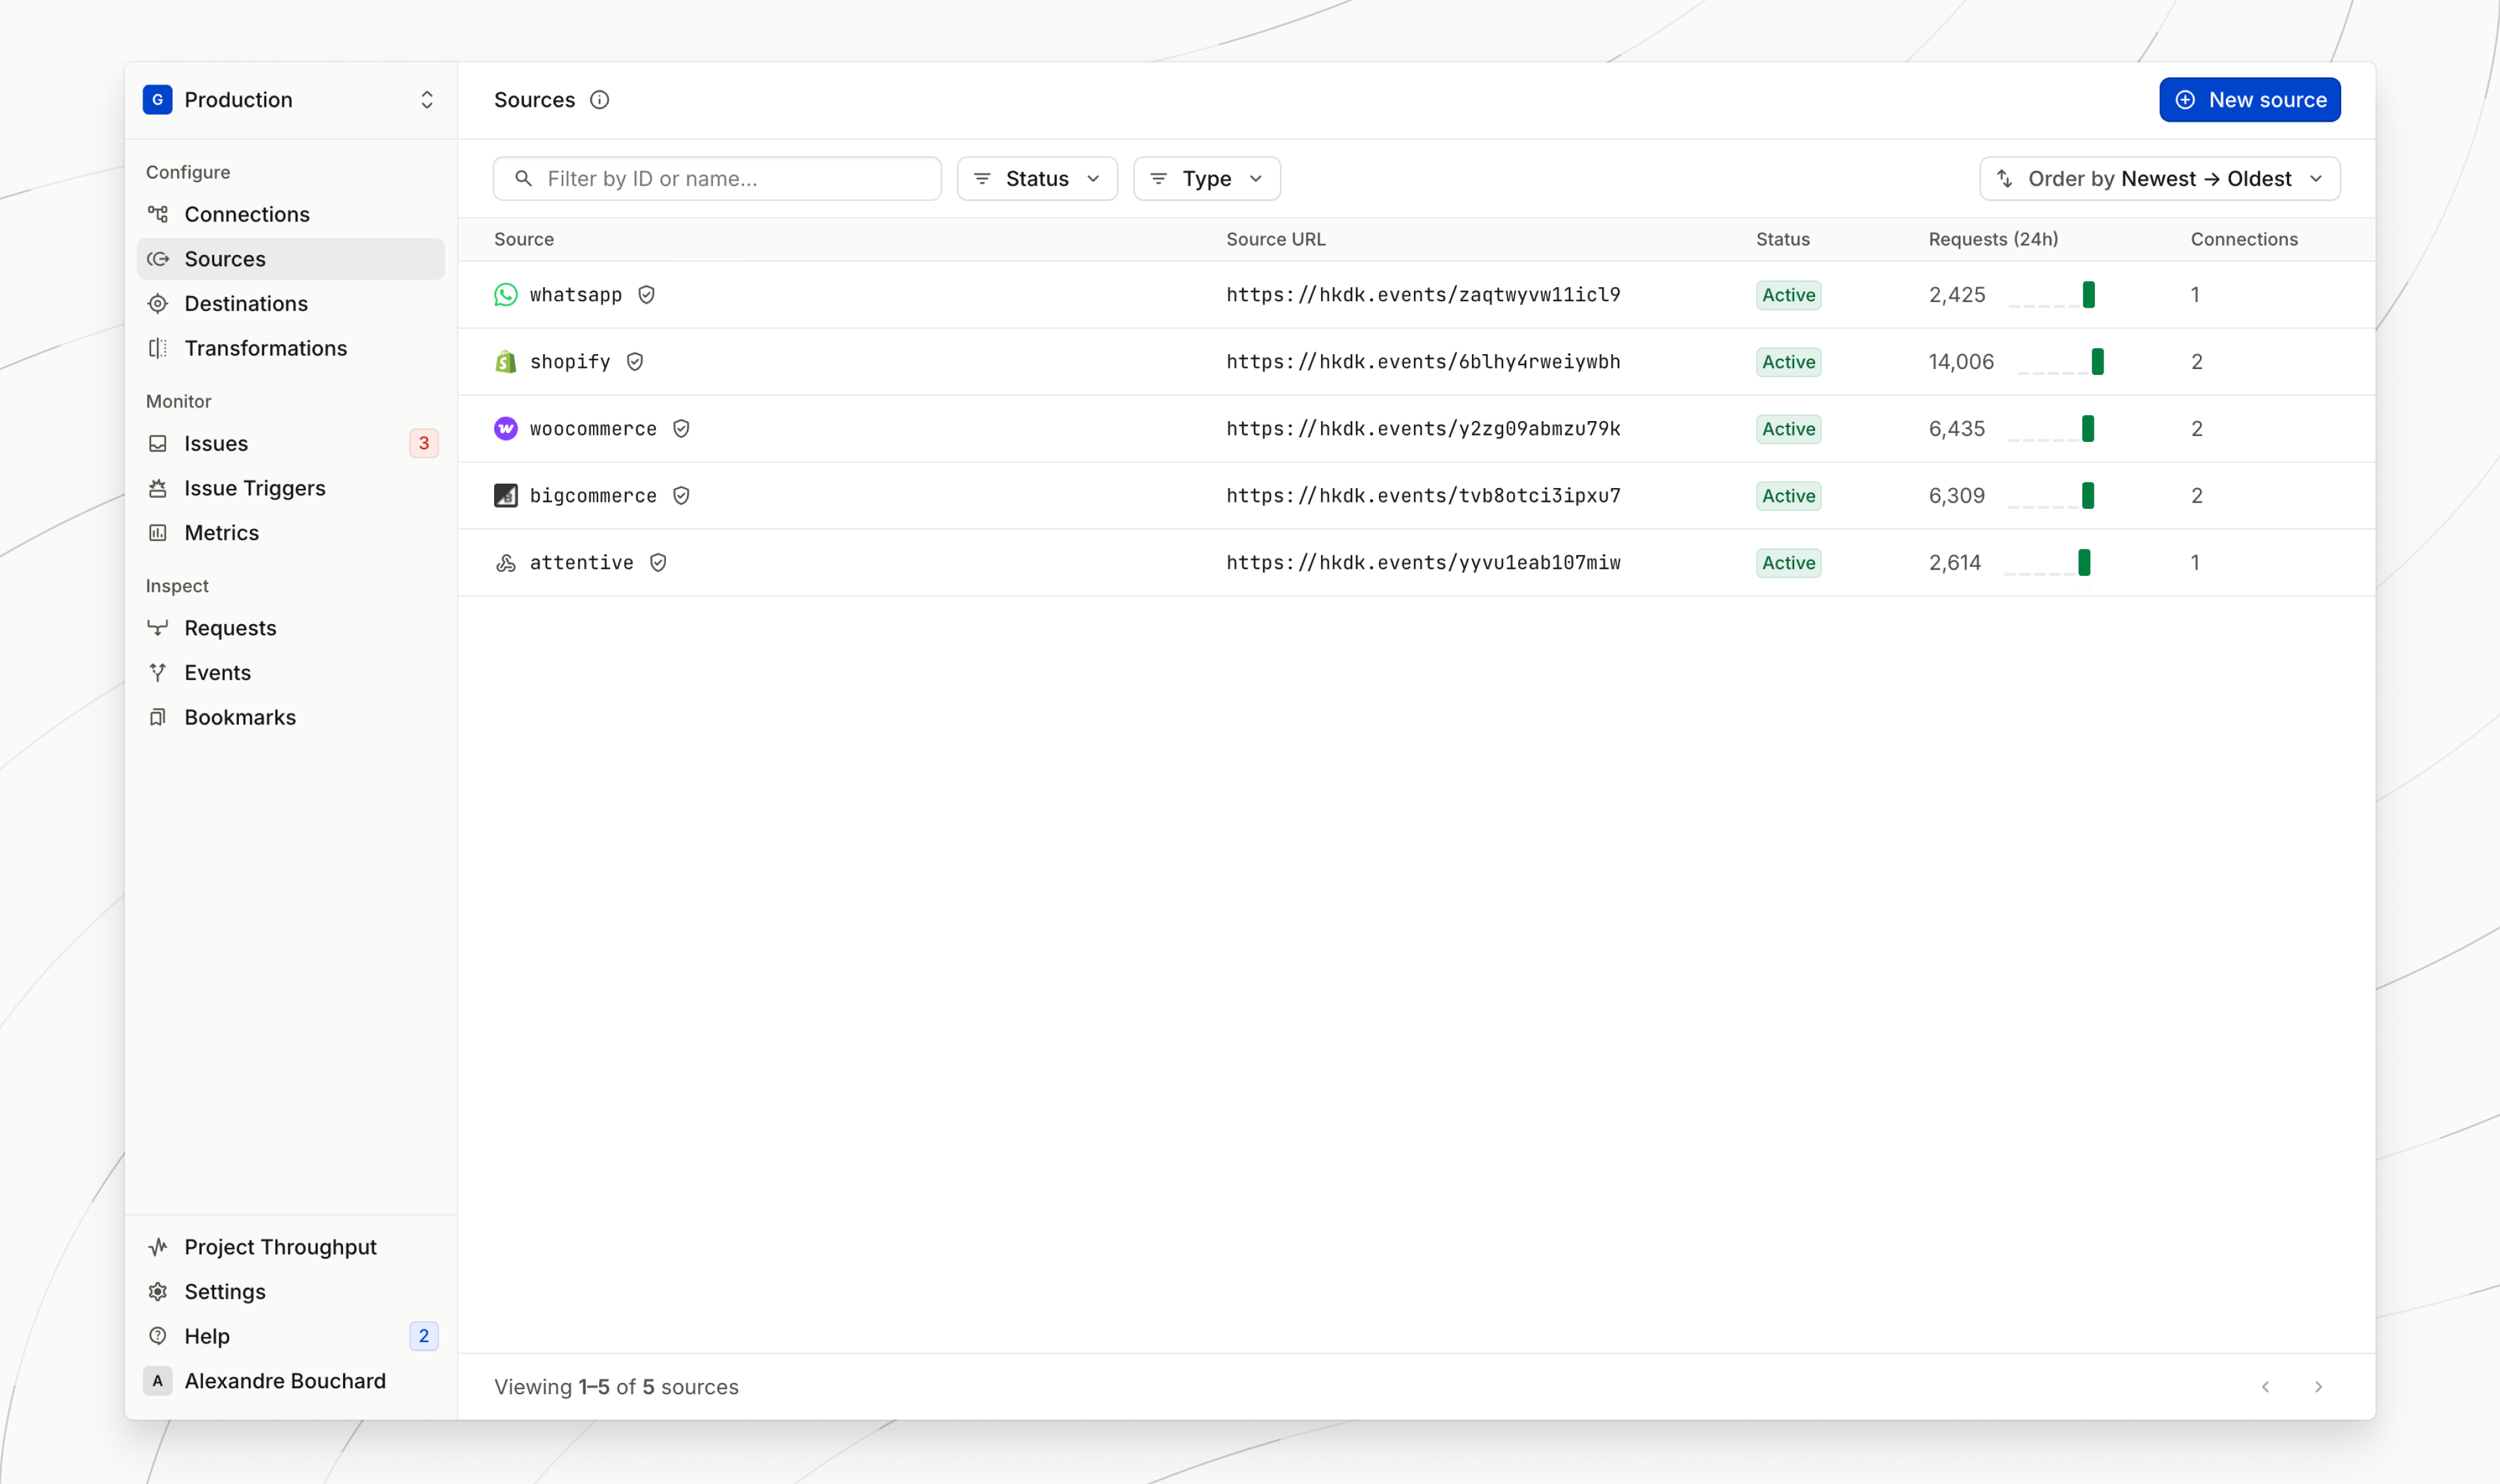
Task: Click the New source button
Action: point(2249,99)
